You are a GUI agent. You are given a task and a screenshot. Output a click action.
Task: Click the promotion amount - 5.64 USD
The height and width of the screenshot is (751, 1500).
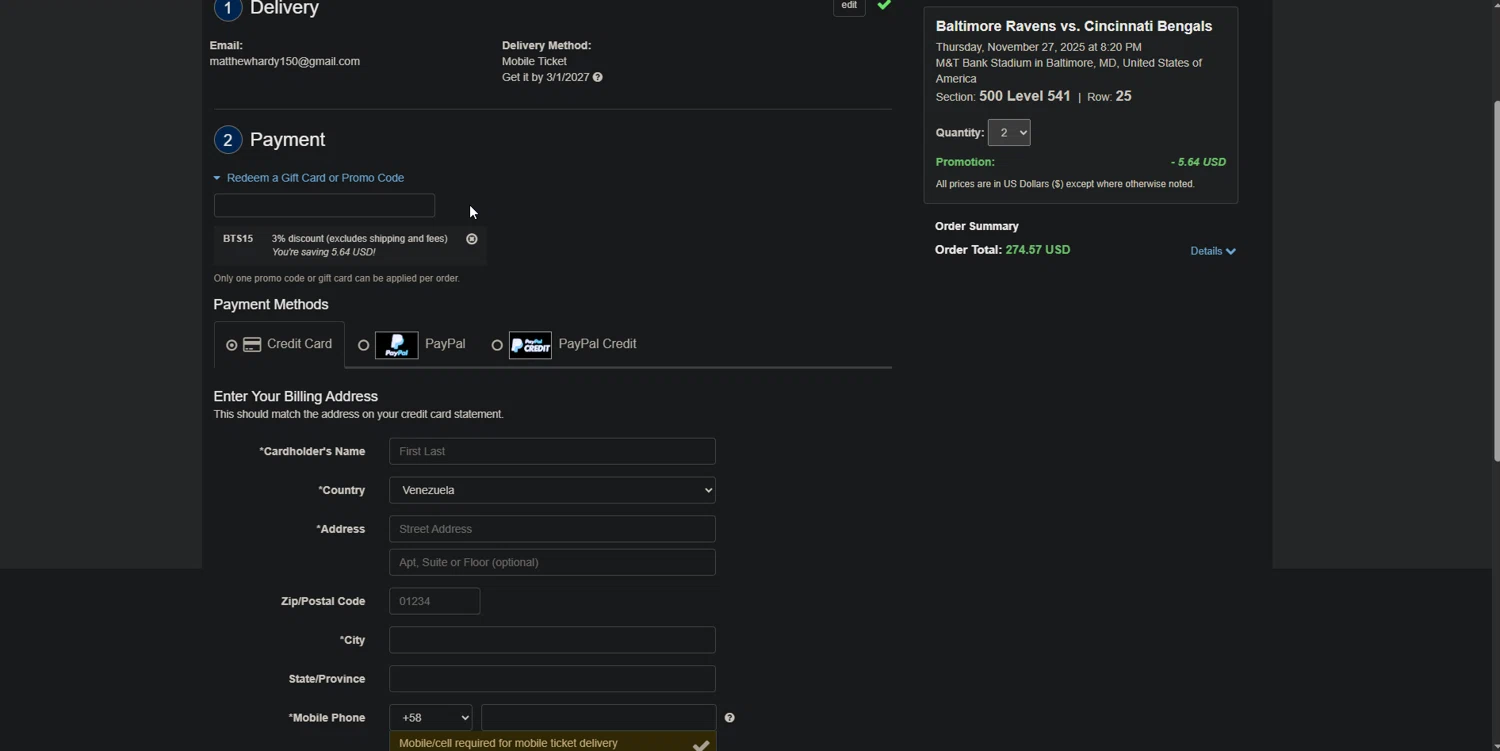1198,162
